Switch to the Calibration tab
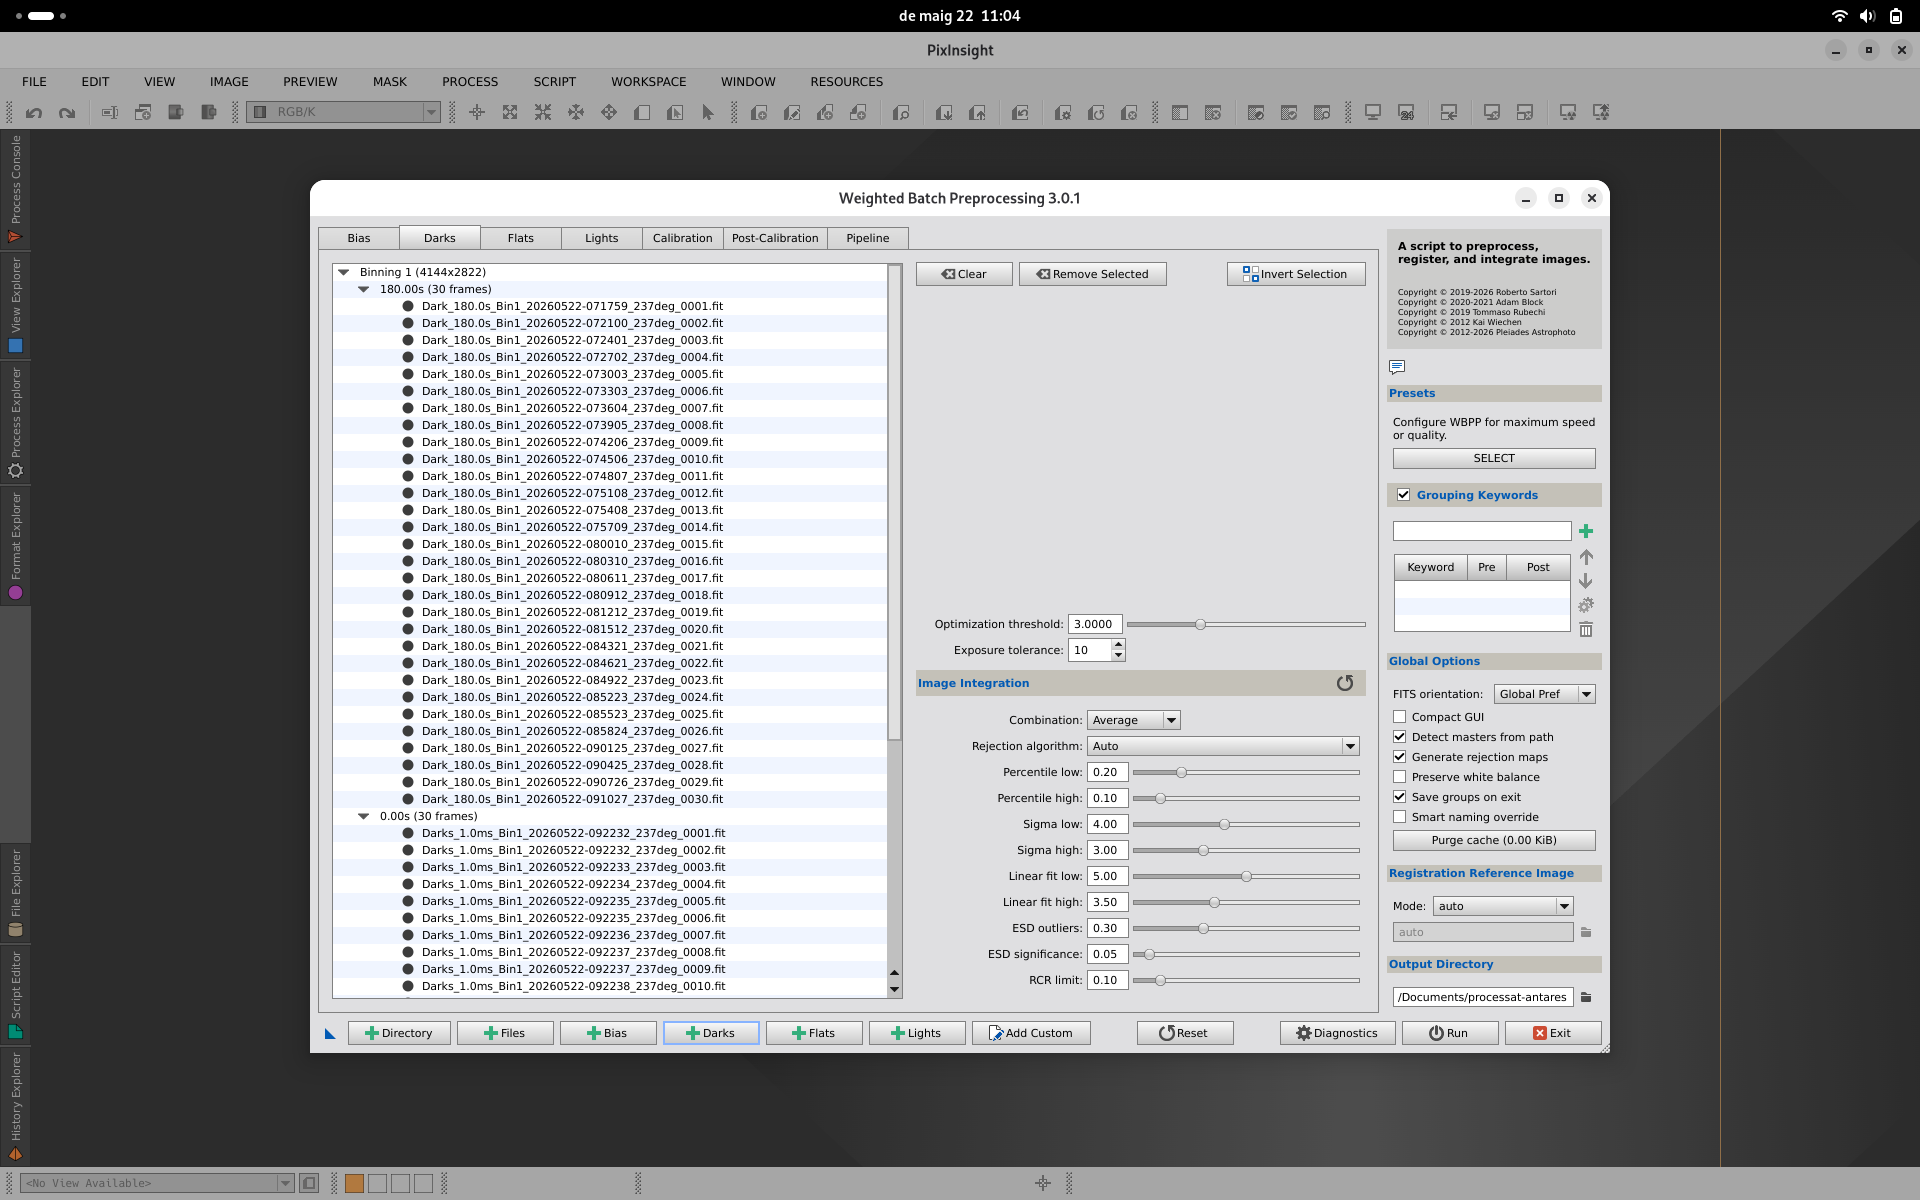Viewport: 1920px width, 1200px height. (683, 238)
